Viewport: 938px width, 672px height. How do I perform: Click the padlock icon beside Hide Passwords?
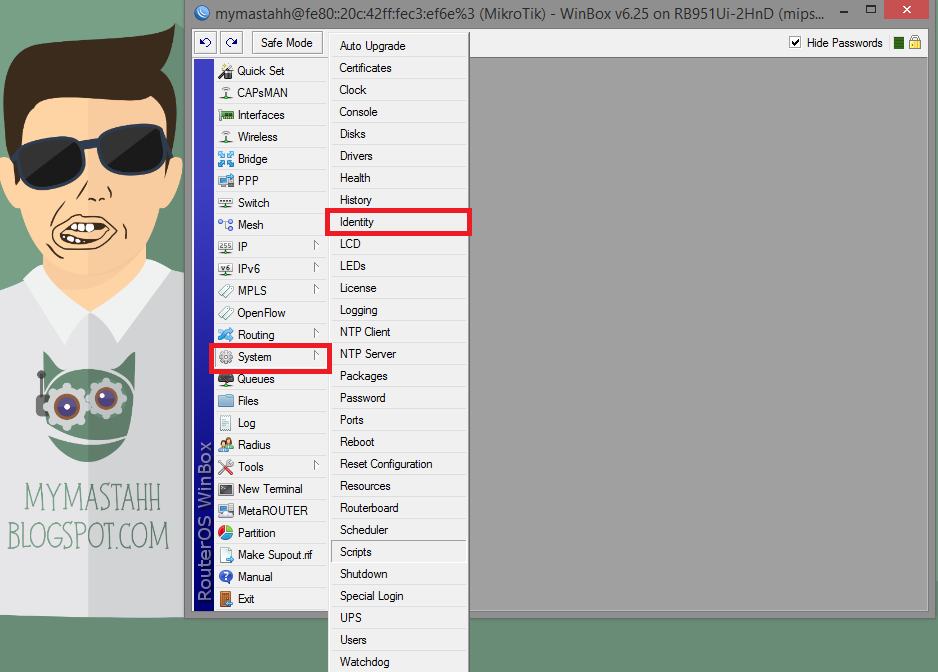(915, 42)
